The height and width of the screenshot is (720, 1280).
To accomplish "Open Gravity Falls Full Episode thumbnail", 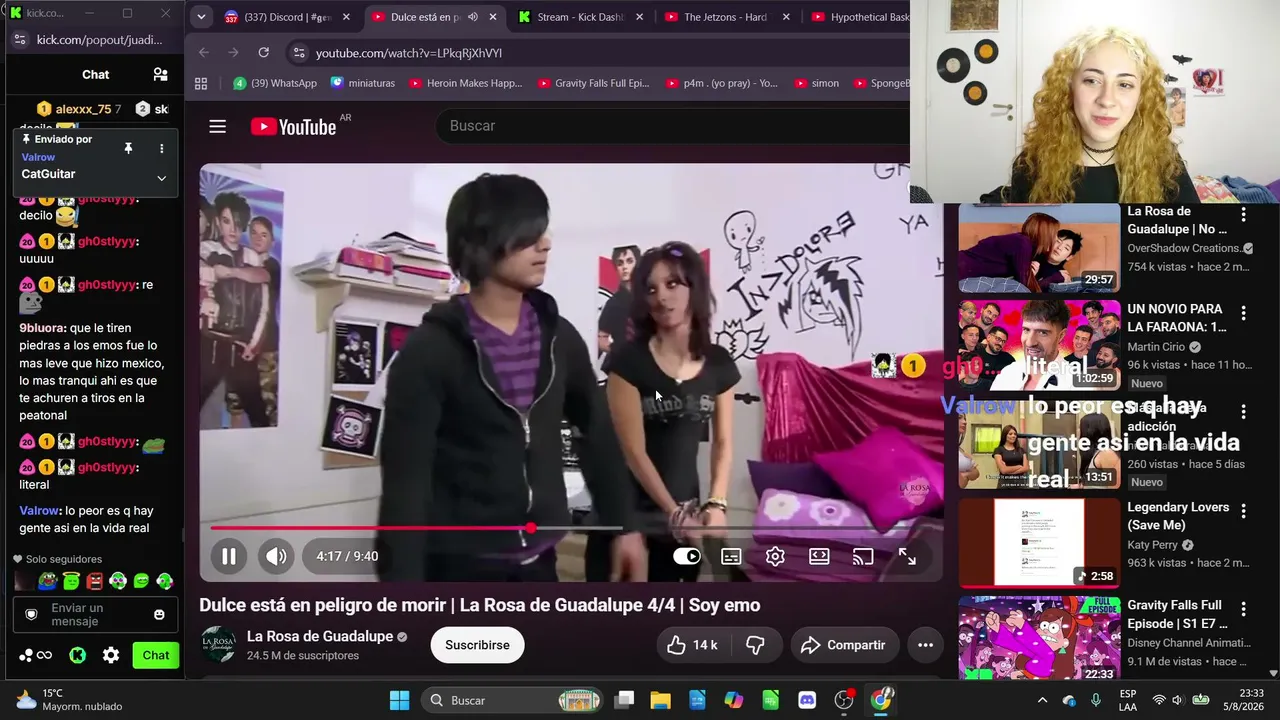I will point(1039,638).
